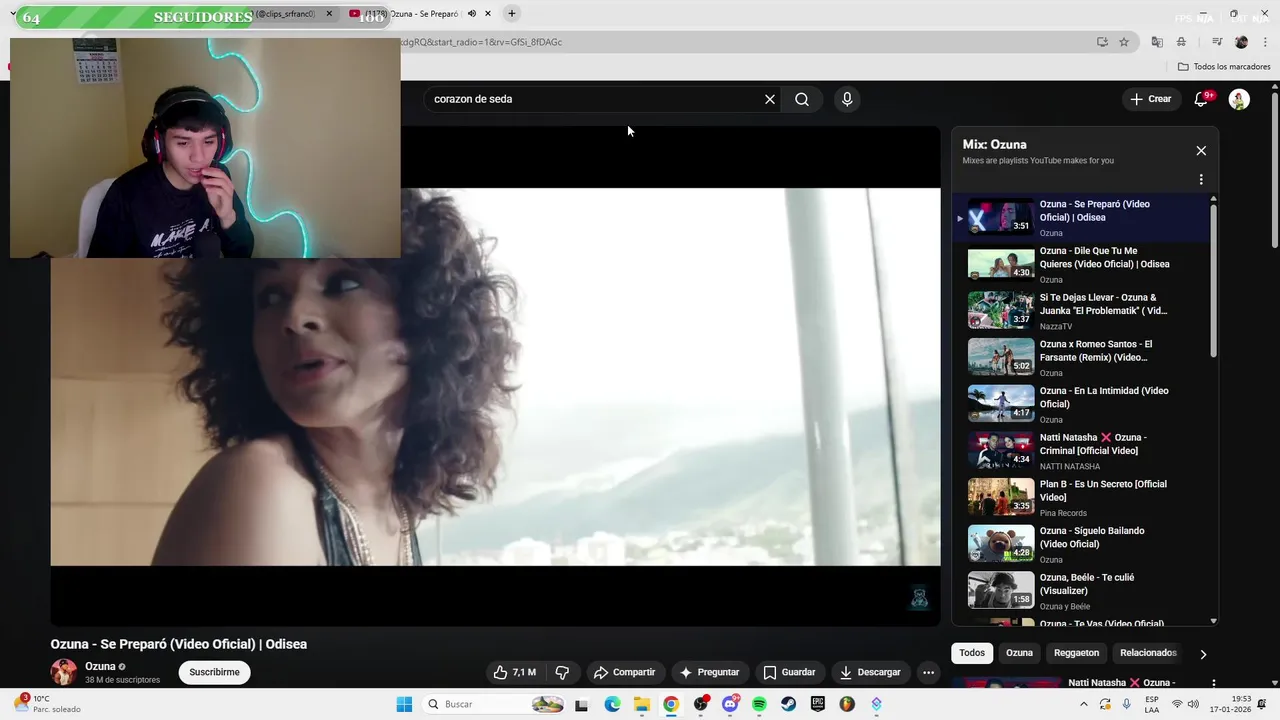Click the Preguntar ask button

pyautogui.click(x=709, y=672)
